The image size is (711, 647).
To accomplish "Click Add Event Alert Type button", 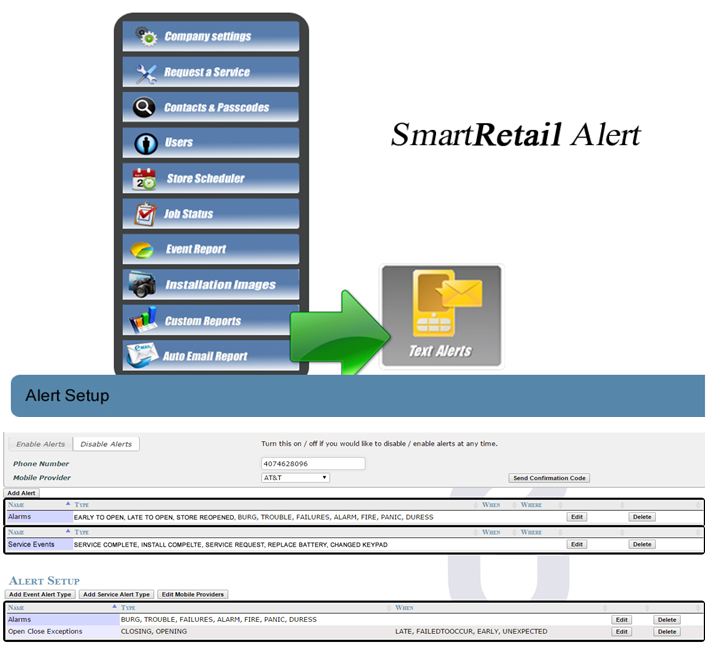I will tap(40, 594).
